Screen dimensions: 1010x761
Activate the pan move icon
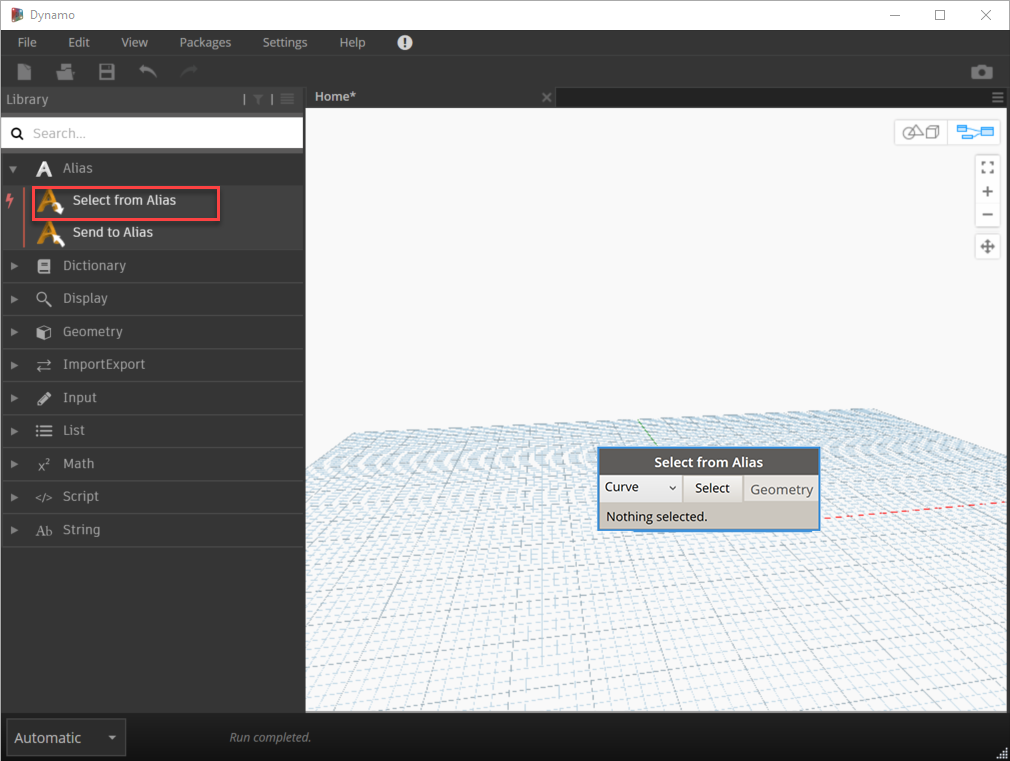click(x=987, y=247)
